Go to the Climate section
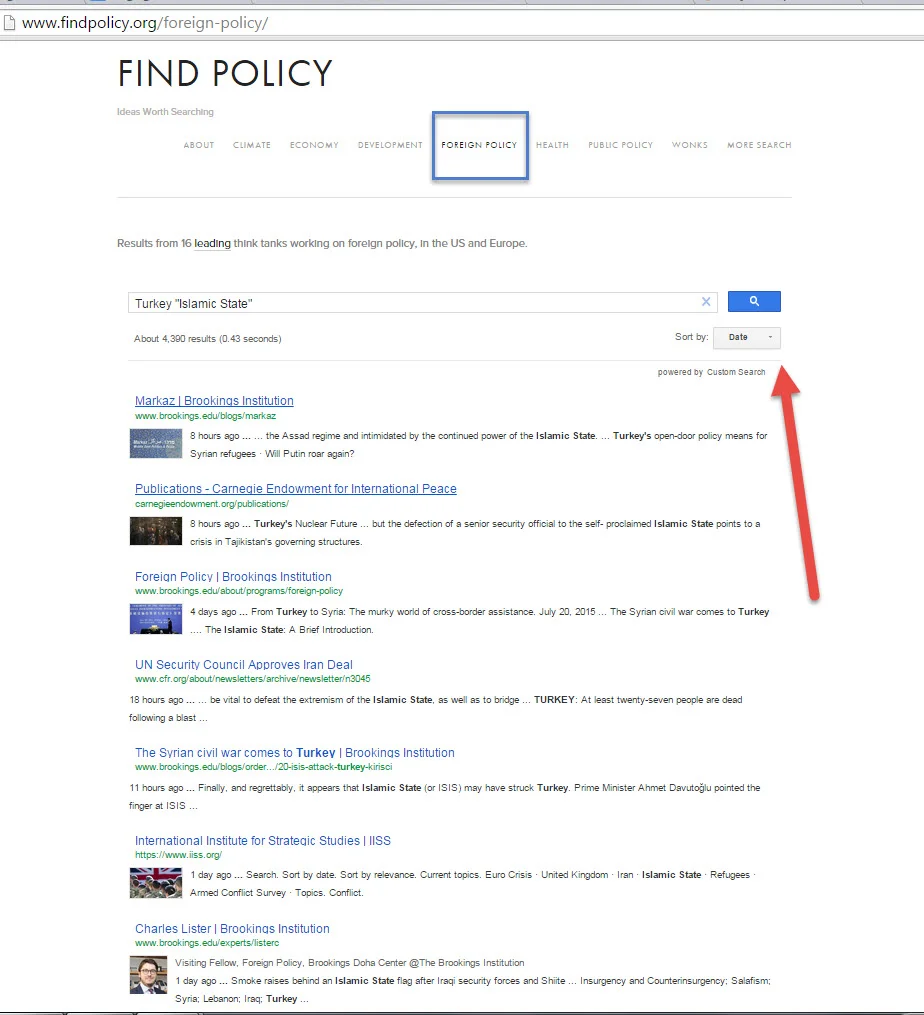 coord(252,145)
